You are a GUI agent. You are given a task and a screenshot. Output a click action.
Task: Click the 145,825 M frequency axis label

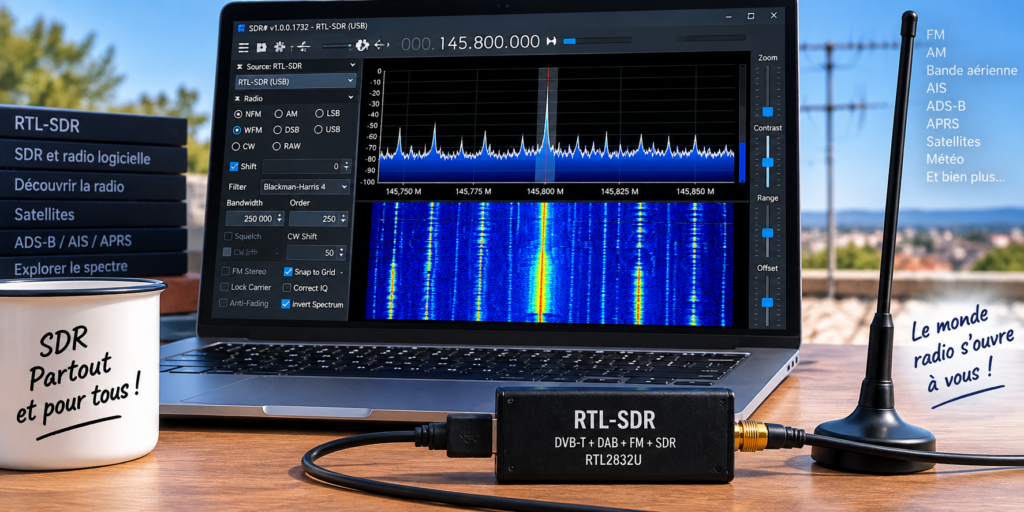coord(620,191)
